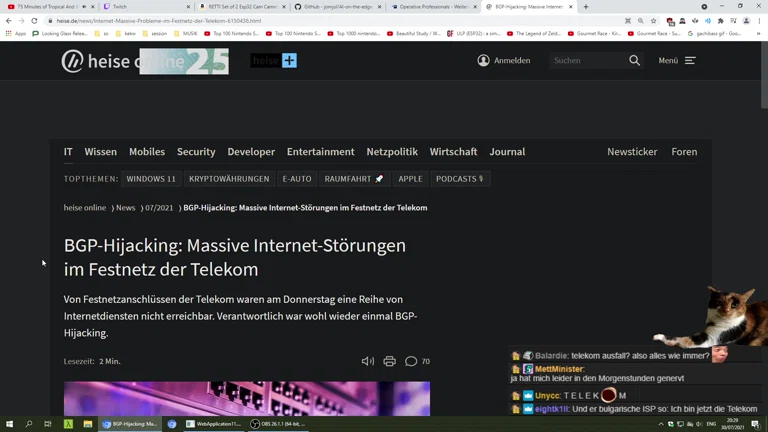This screenshot has width=768, height=432.
Task: Click the browser address bar URL
Action: [159, 21]
